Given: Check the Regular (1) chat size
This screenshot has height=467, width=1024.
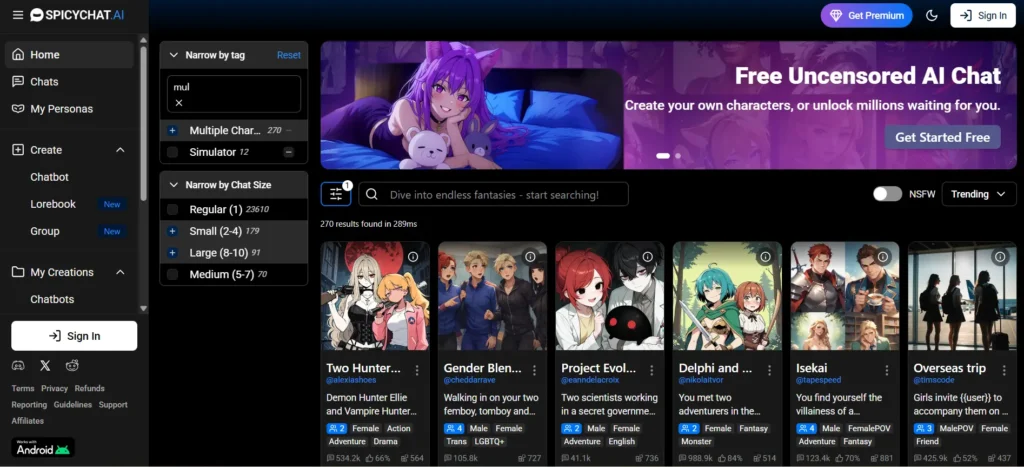Looking at the screenshot, I should click(x=172, y=210).
